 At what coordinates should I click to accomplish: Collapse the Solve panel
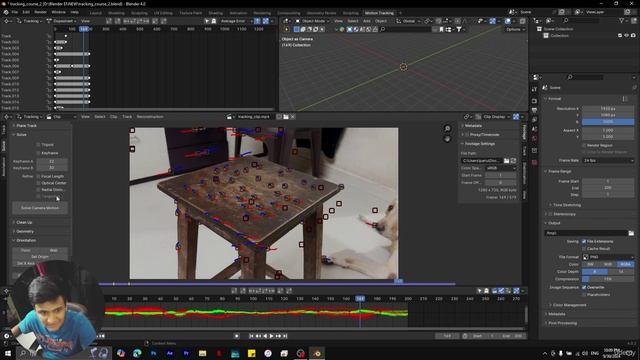20,134
